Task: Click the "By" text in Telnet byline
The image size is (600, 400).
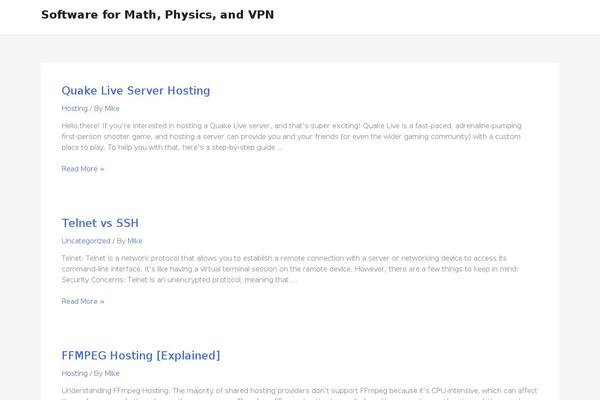Action: [x=121, y=241]
